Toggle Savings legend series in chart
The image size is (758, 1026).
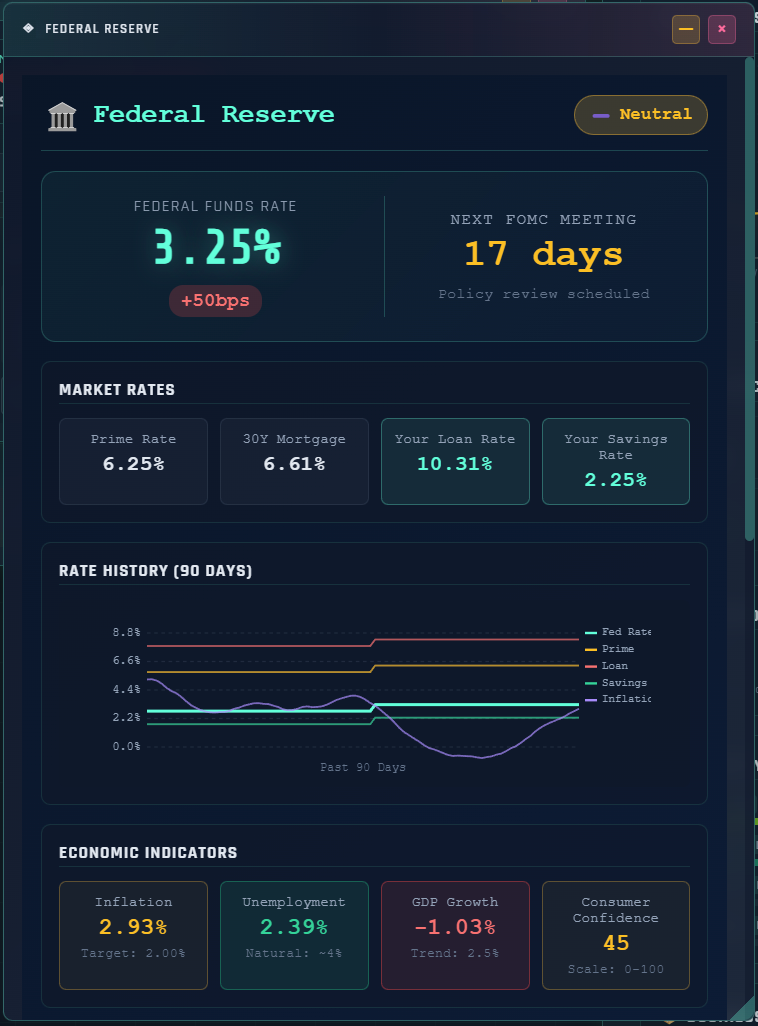616,683
